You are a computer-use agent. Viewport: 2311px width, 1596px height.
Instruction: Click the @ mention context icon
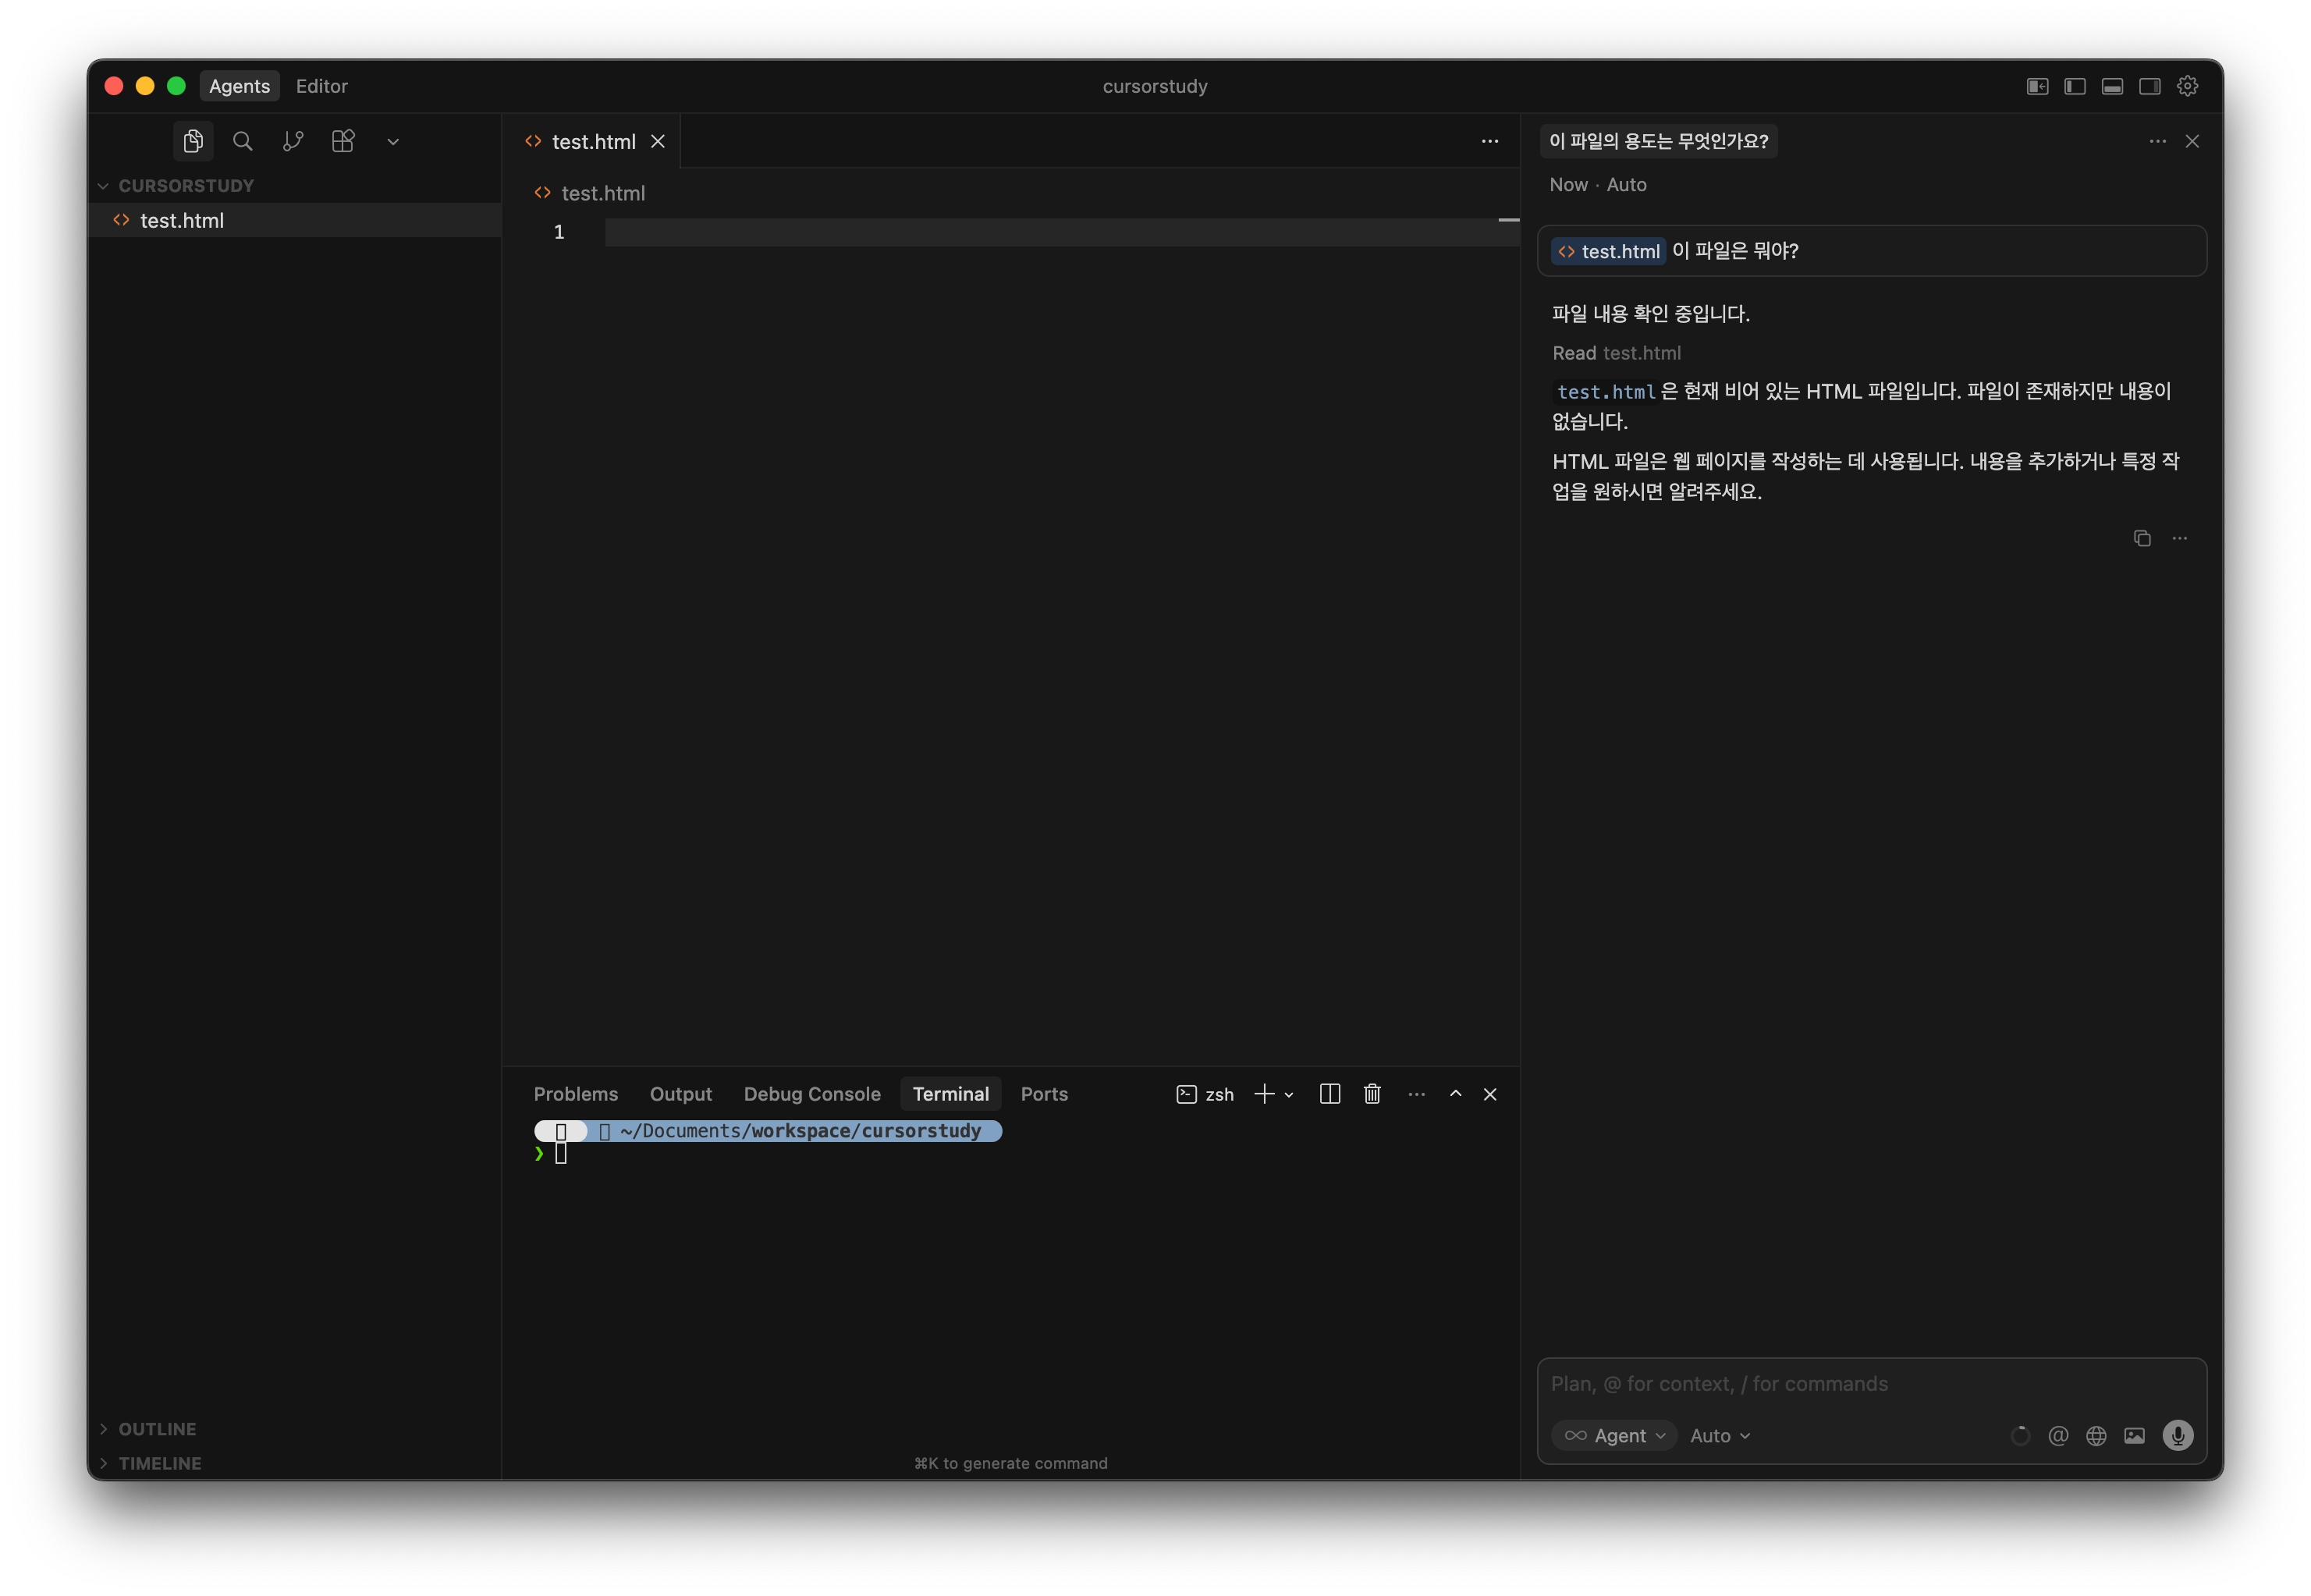[2058, 1436]
